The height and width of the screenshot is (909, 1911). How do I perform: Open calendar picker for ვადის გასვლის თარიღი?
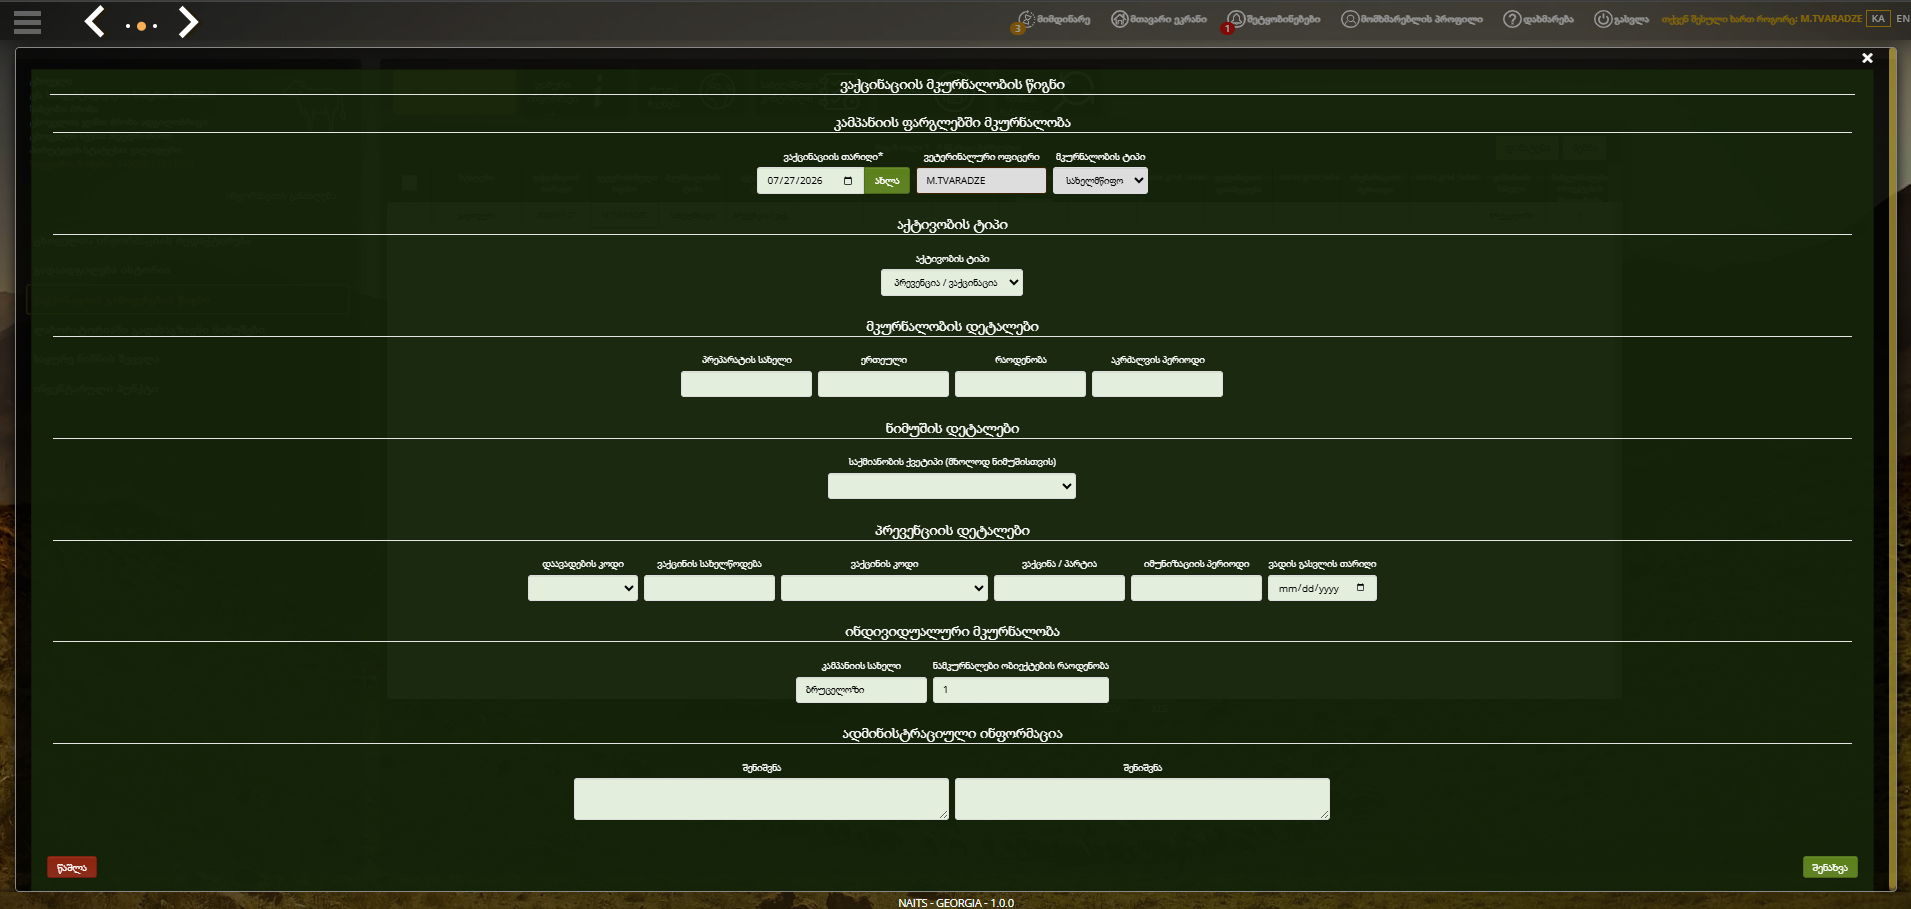point(1360,588)
